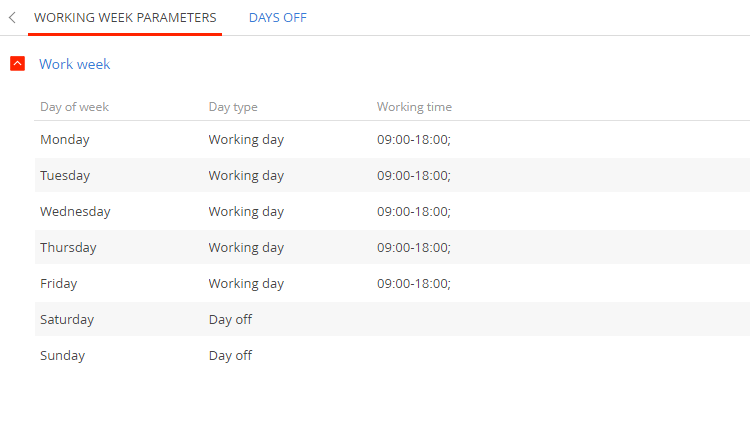Select the Thursday row
Screen dimensions: 750x428
pos(392,247)
